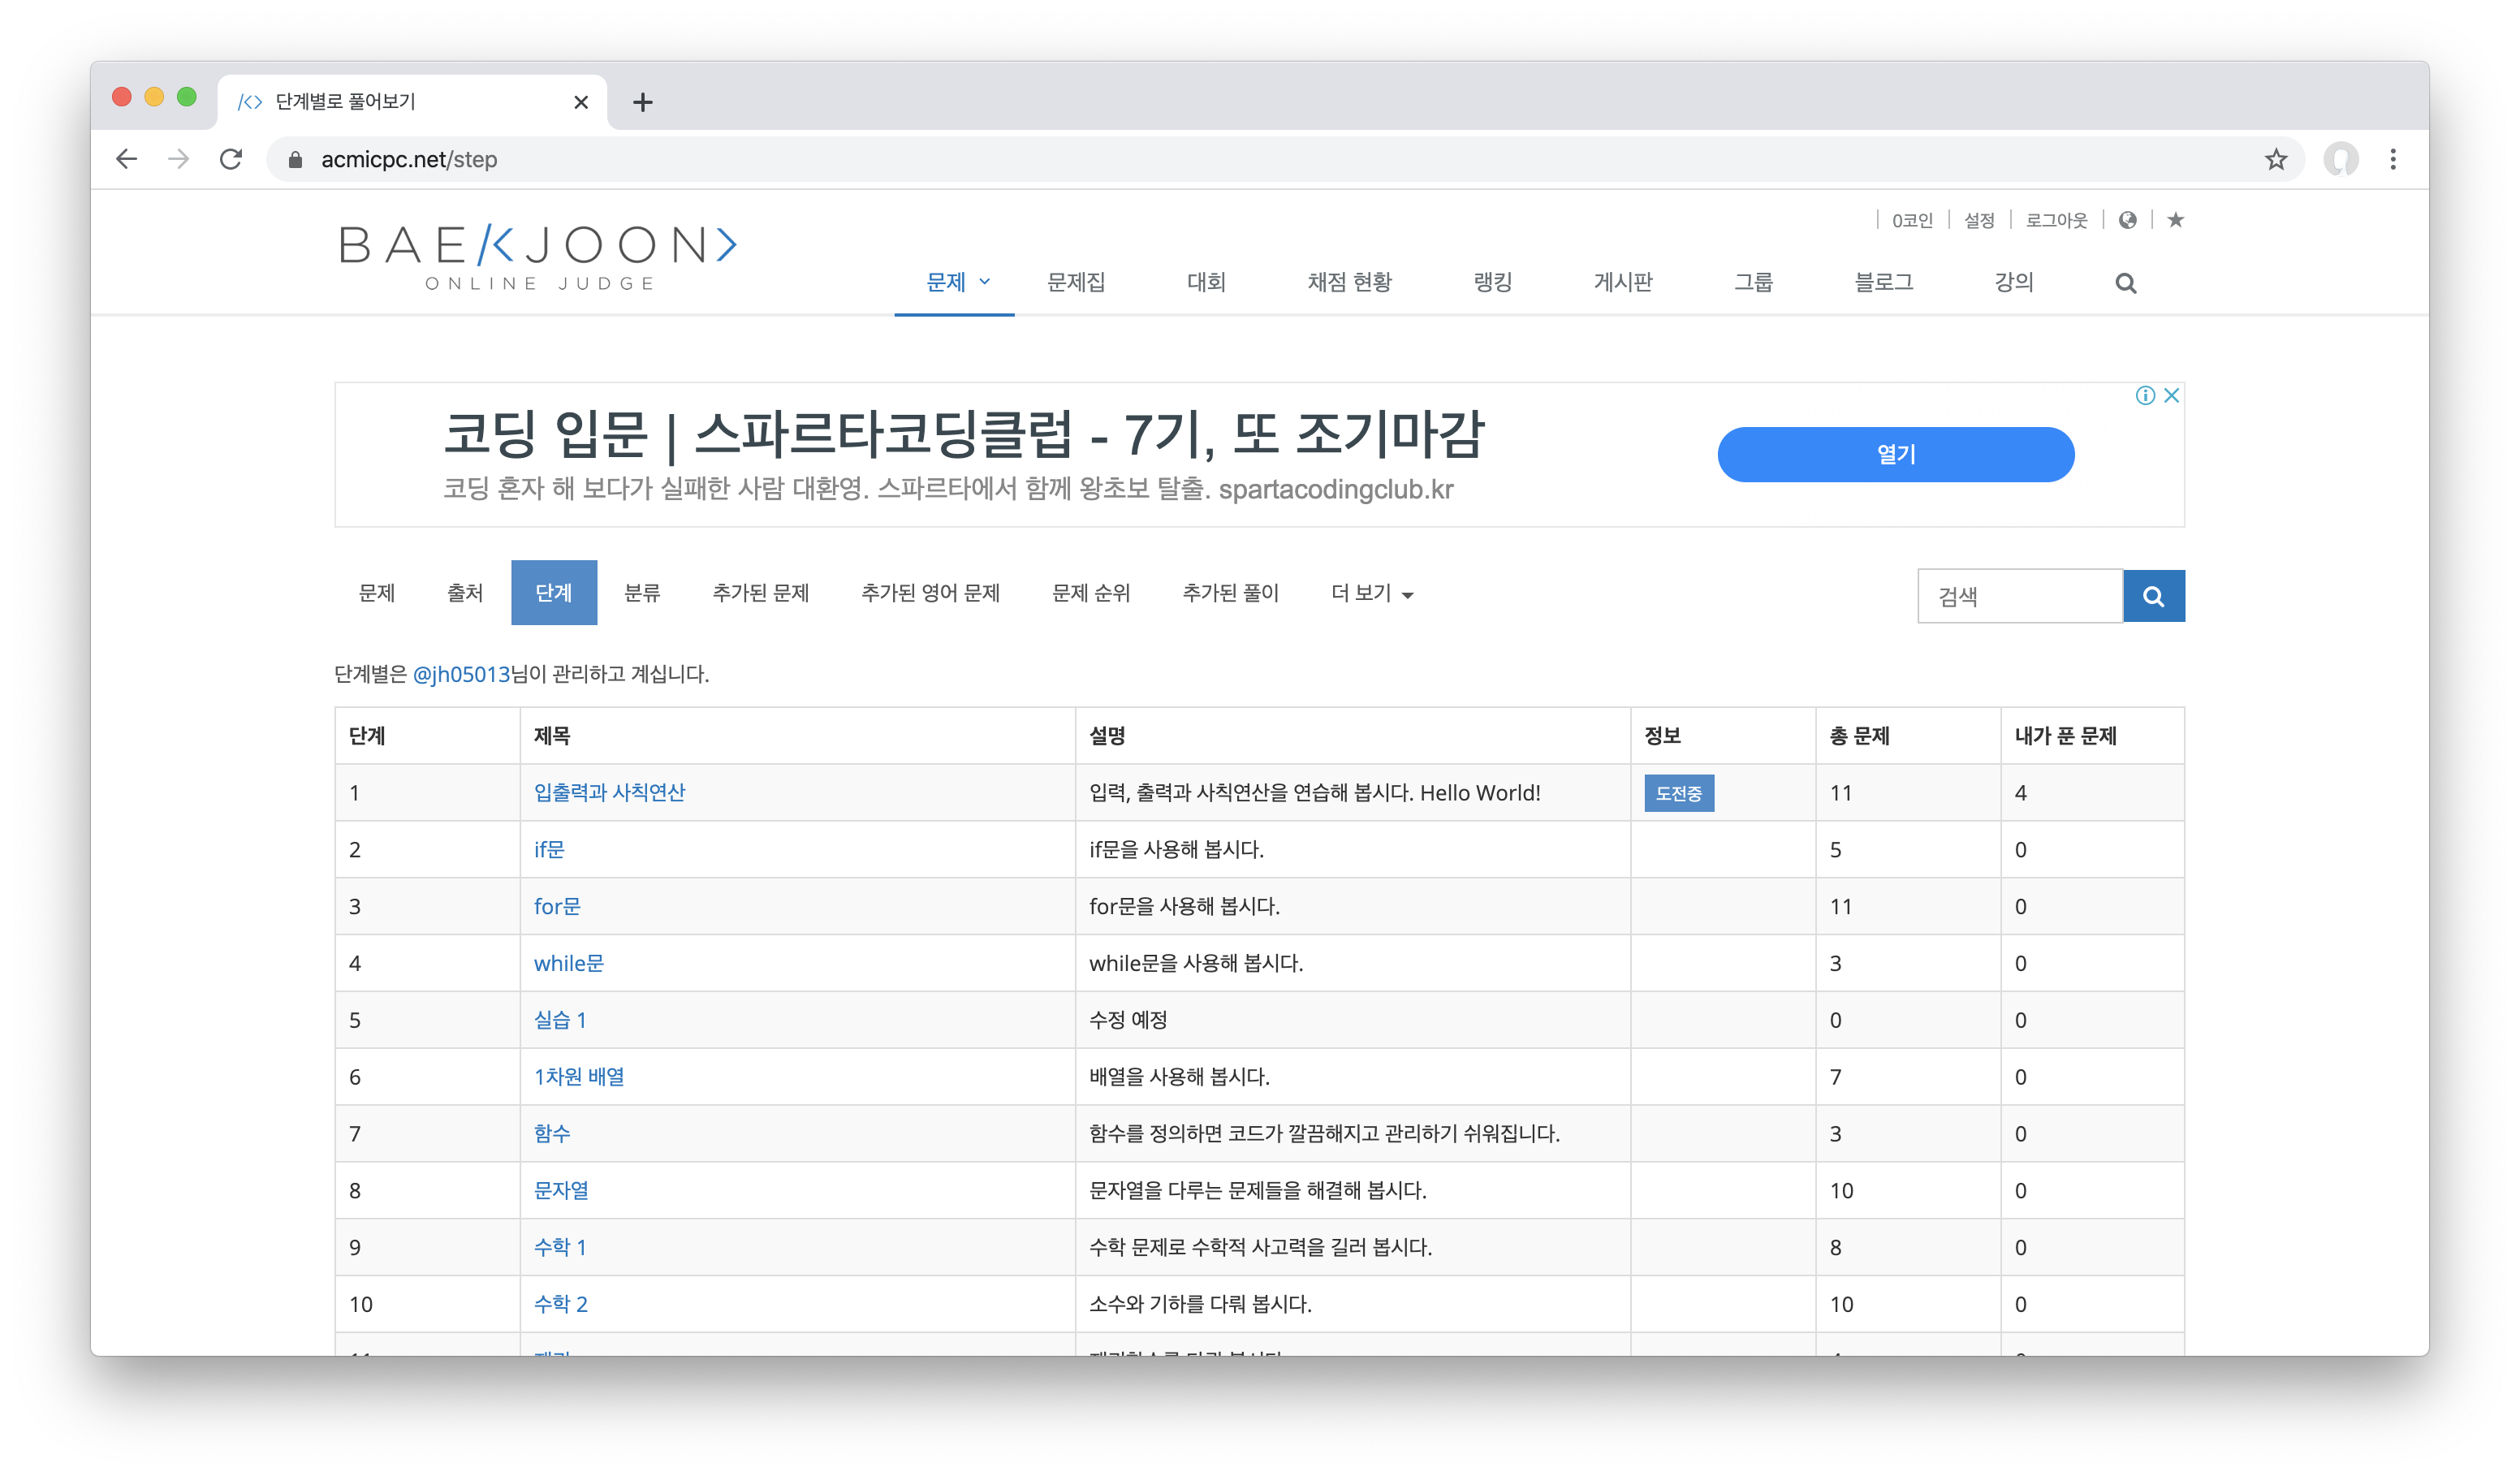Bookmark this page with the star icon
The image size is (2520, 1476).
2276,160
